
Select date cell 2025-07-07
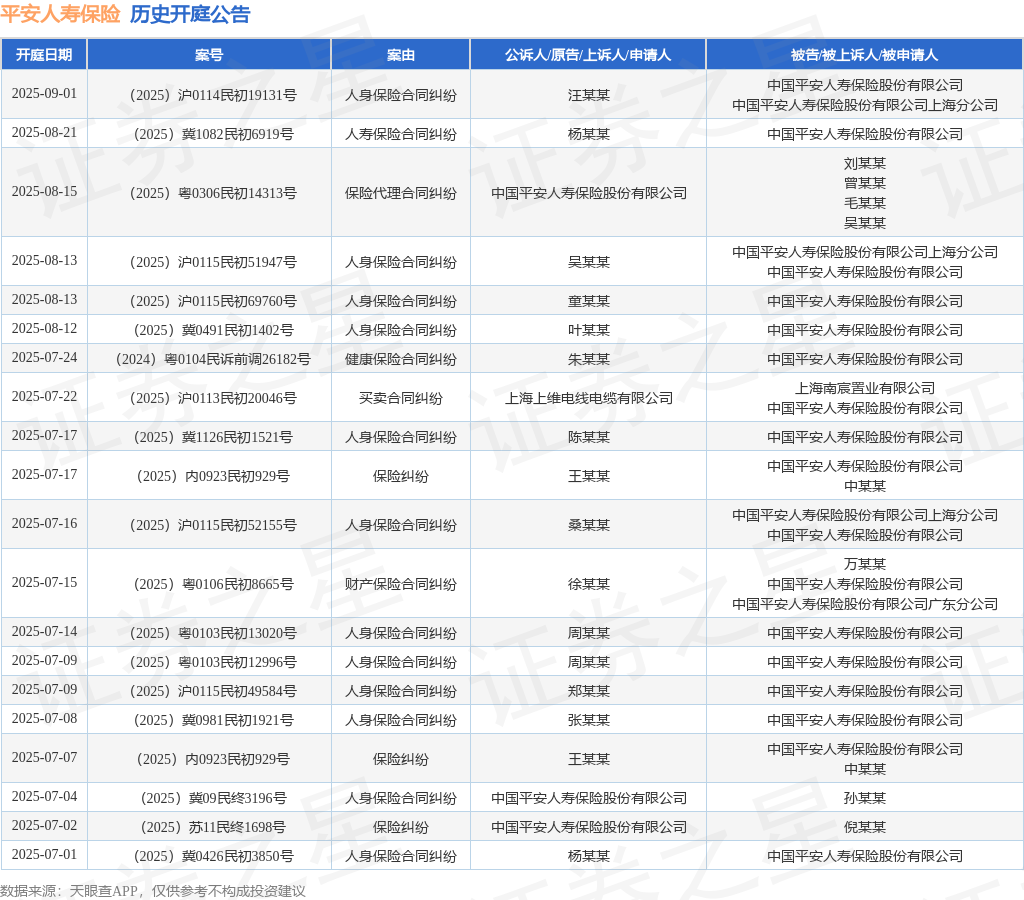tap(44, 758)
